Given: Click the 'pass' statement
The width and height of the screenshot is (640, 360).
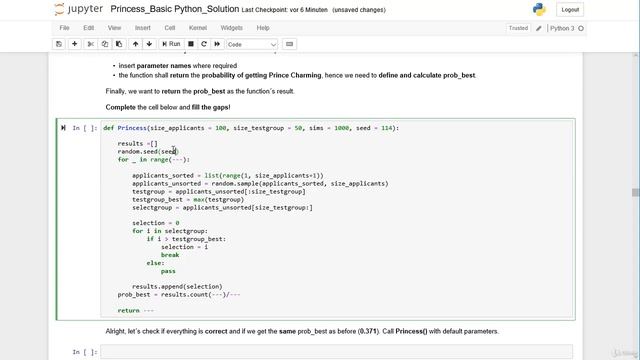Looking at the screenshot, I should click(168, 271).
